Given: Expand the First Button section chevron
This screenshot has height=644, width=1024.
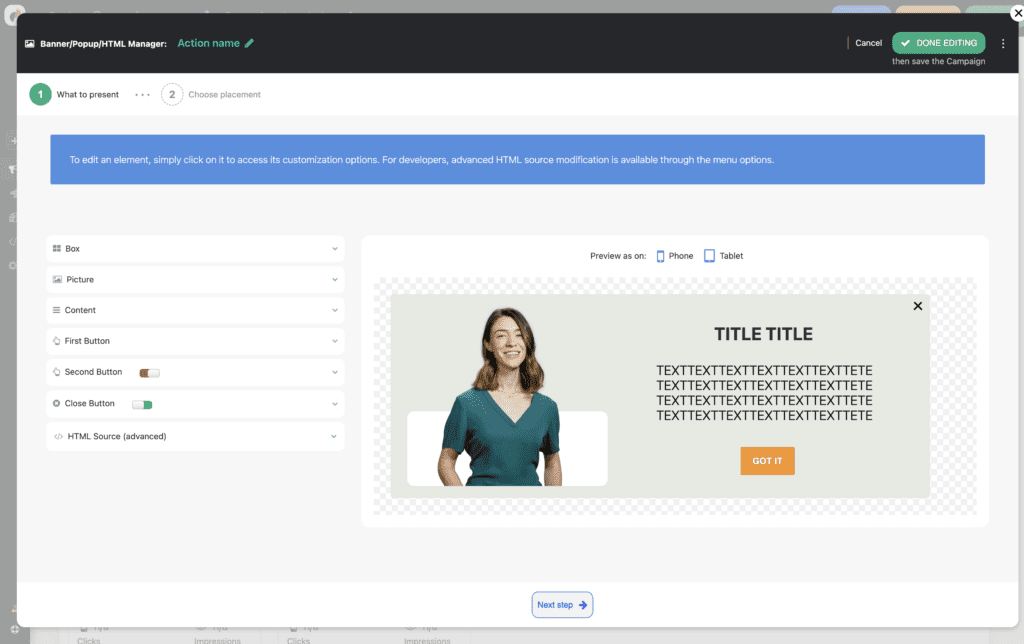Looking at the screenshot, I should [x=335, y=341].
